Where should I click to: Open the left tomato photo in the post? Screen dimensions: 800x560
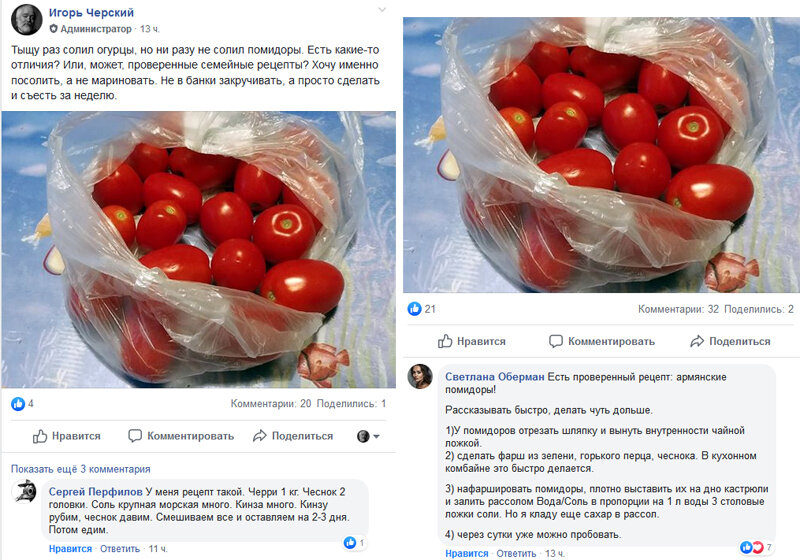tap(198, 249)
